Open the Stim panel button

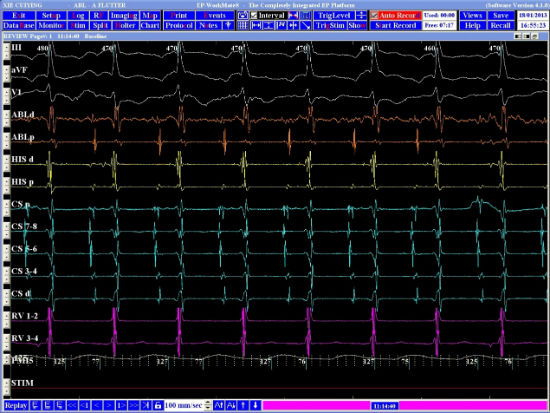(78, 26)
